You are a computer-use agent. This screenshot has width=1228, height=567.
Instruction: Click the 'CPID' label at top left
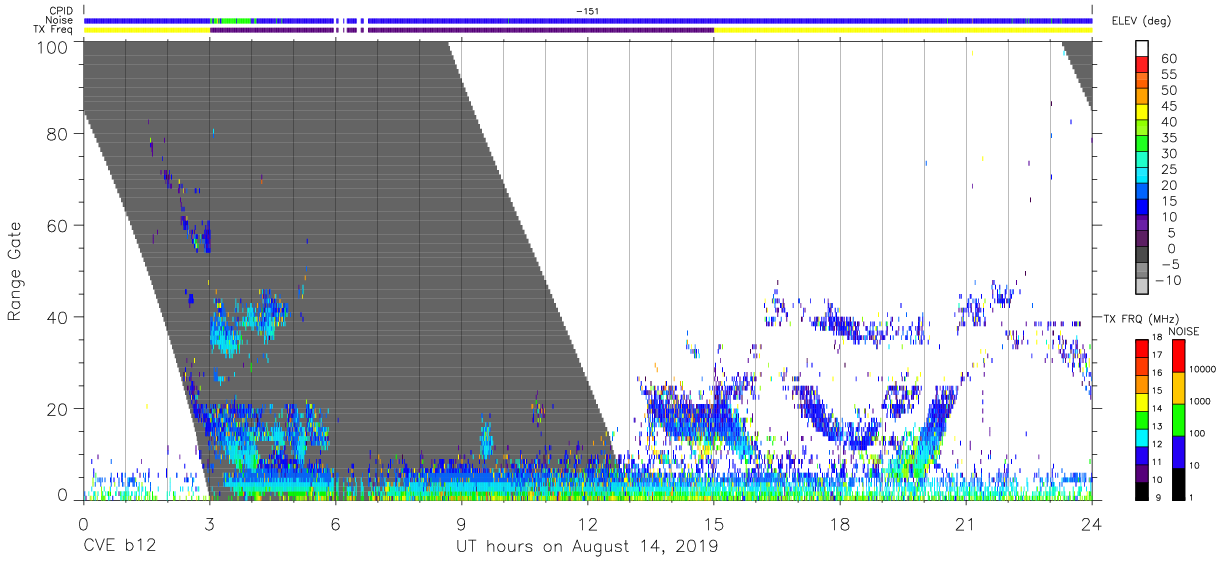(62, 11)
